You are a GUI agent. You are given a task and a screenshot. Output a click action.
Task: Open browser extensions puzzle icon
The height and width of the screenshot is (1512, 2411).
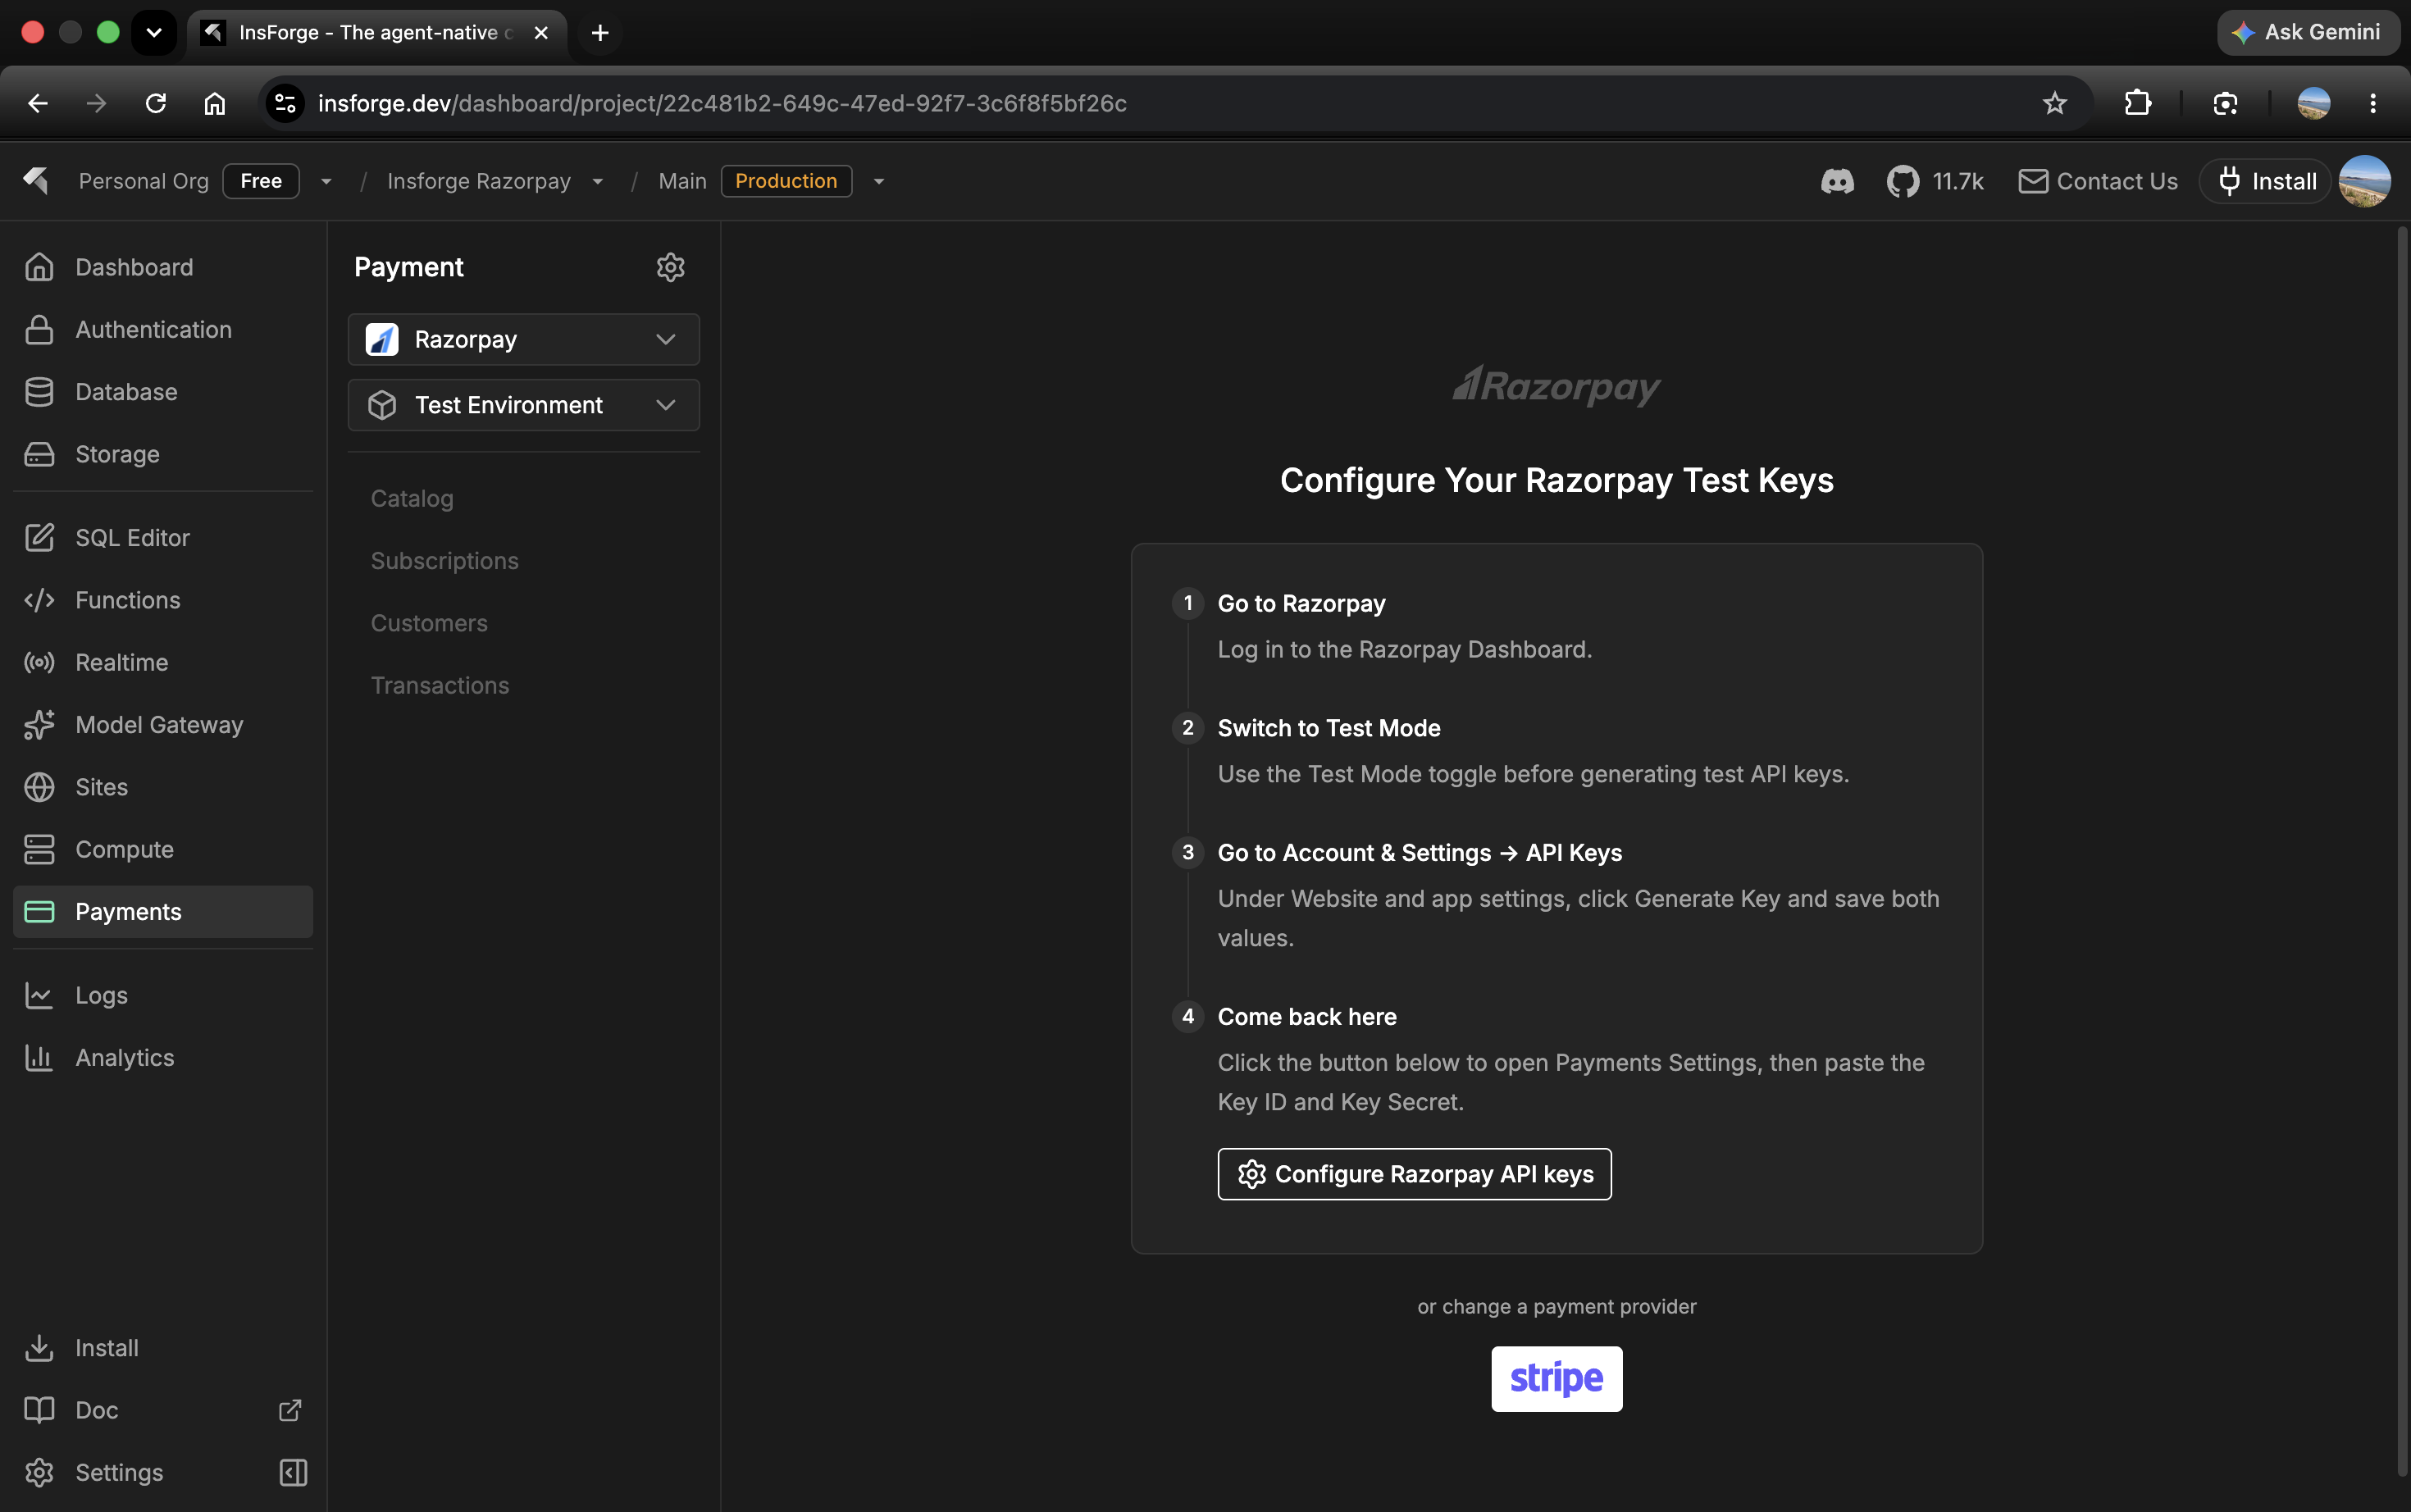coord(2137,103)
